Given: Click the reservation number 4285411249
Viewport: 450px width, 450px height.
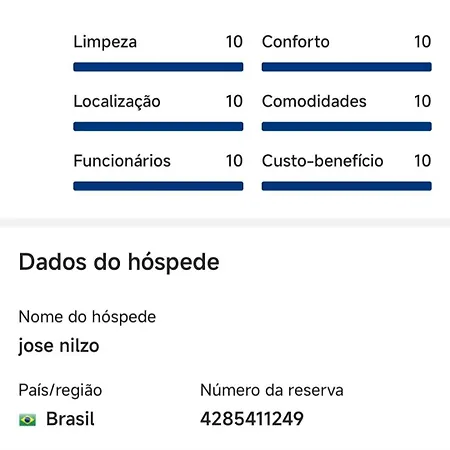Looking at the screenshot, I should click(252, 419).
